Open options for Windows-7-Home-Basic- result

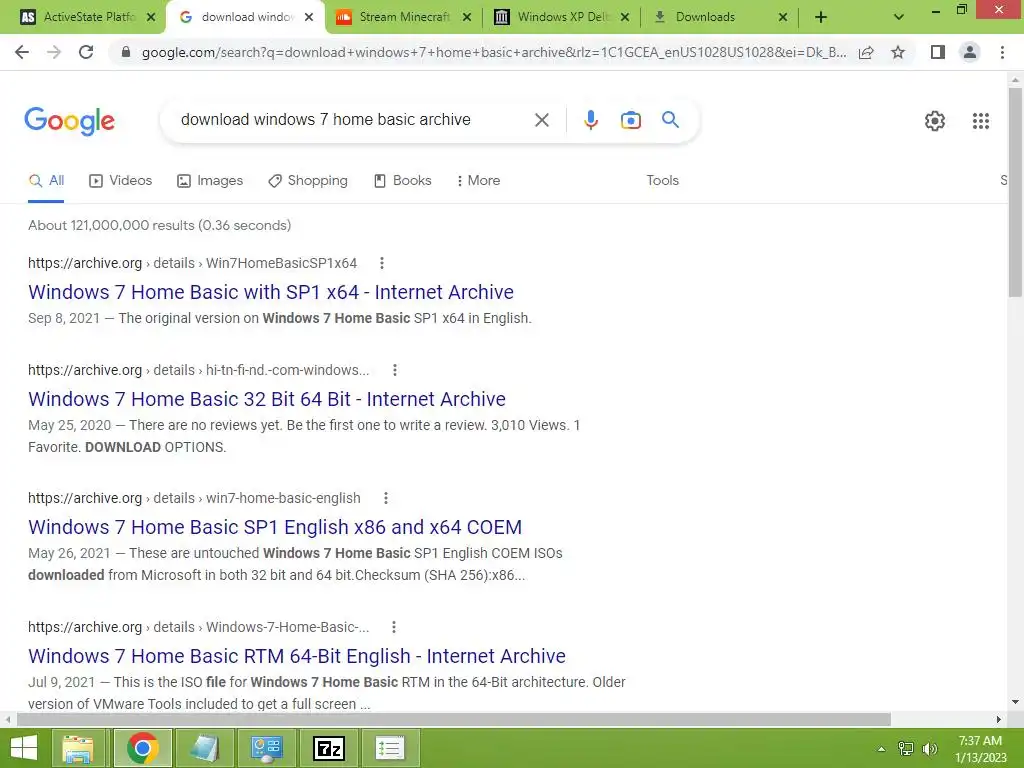point(394,627)
